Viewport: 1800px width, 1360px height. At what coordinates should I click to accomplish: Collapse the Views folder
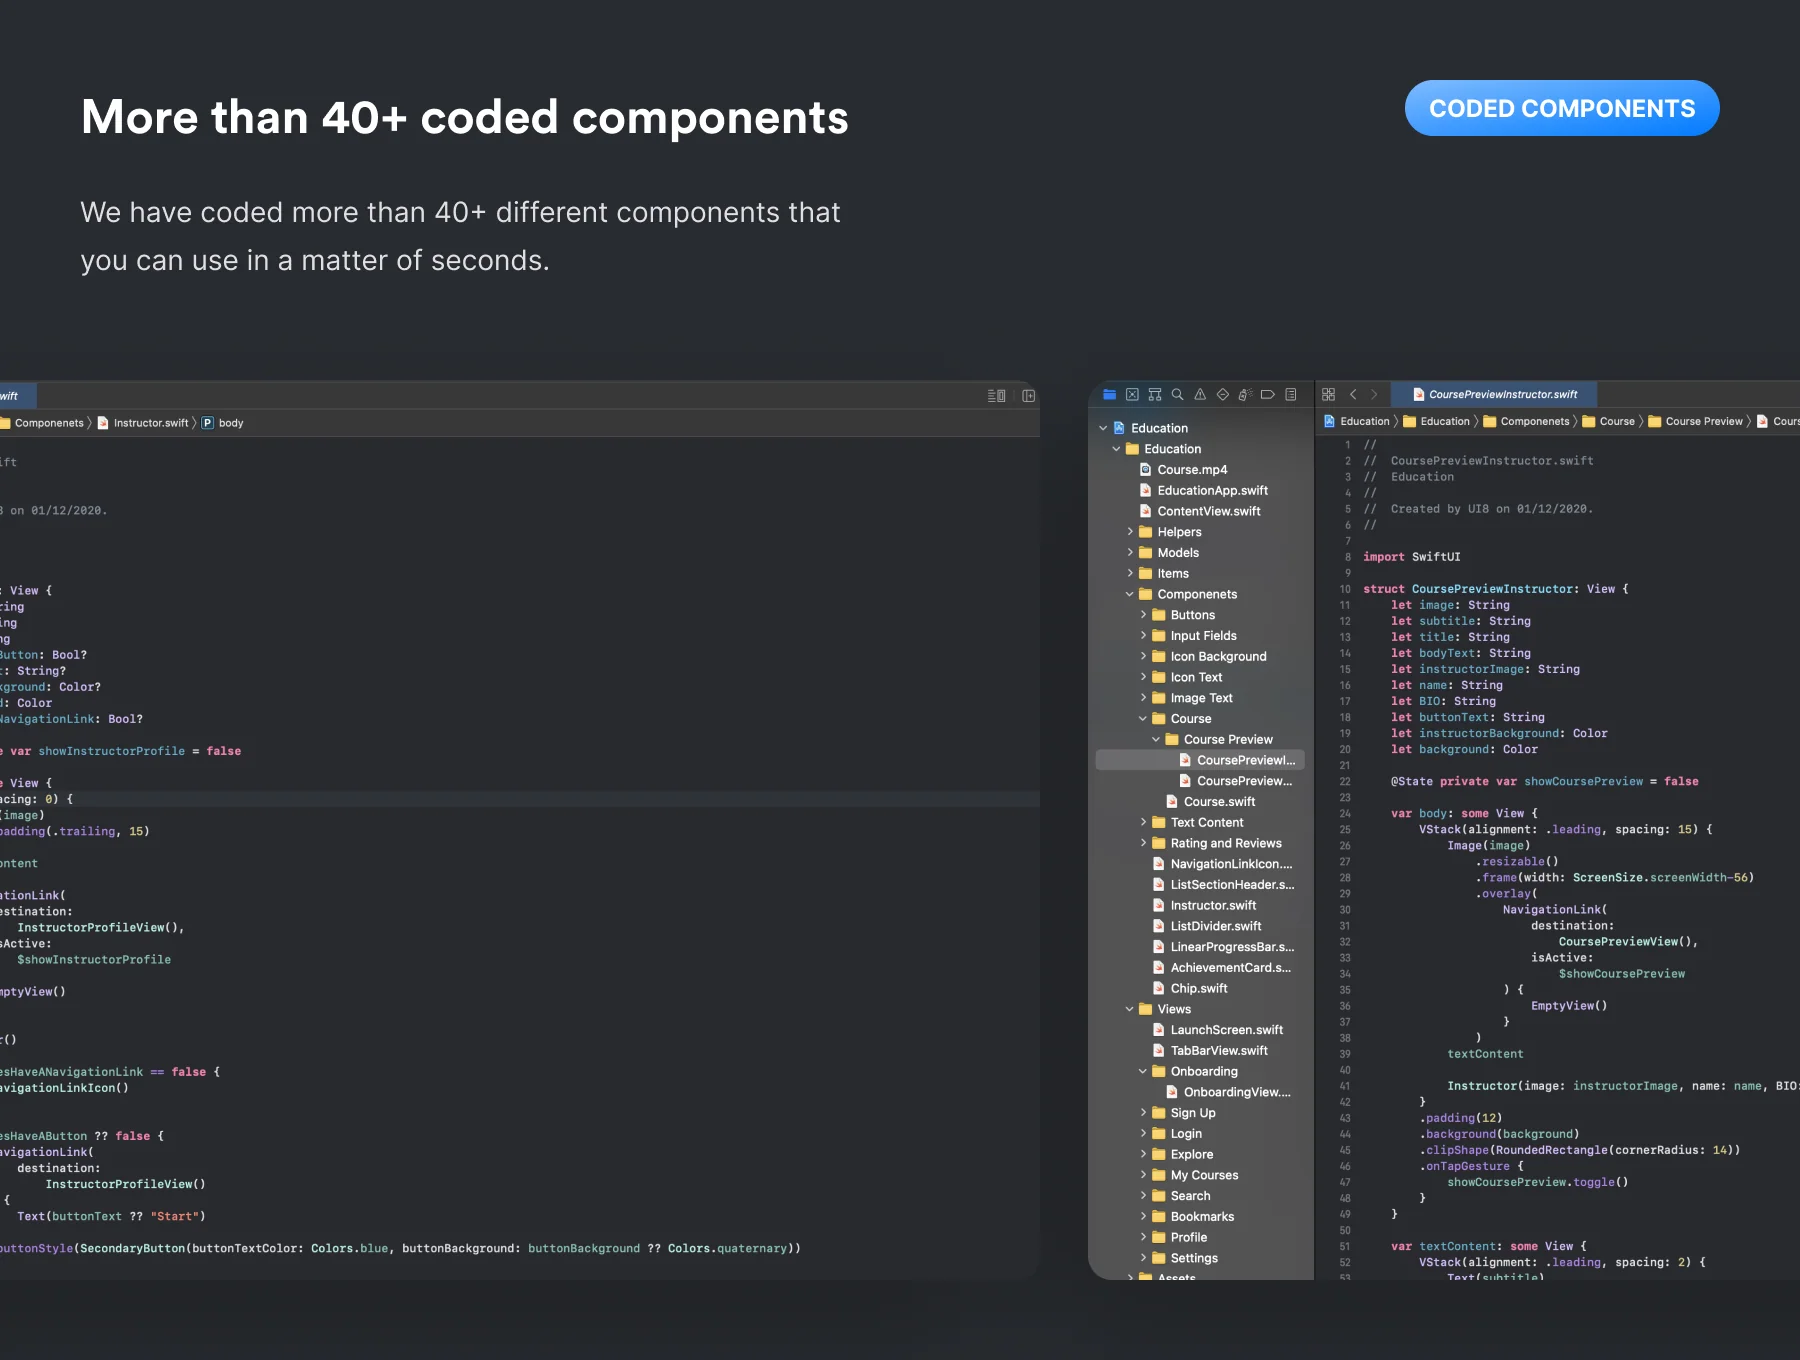coord(1130,1009)
